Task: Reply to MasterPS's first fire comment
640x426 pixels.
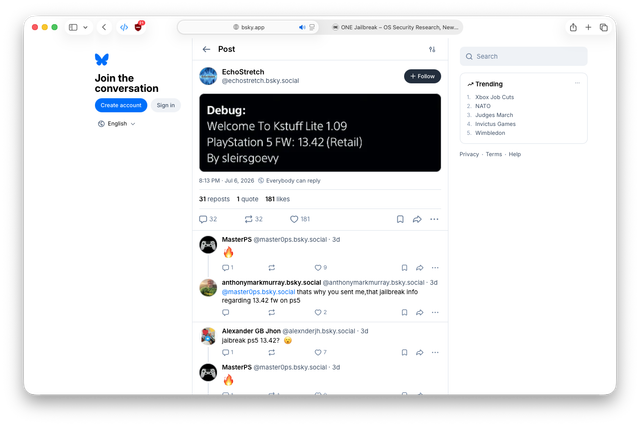Action: (x=227, y=268)
